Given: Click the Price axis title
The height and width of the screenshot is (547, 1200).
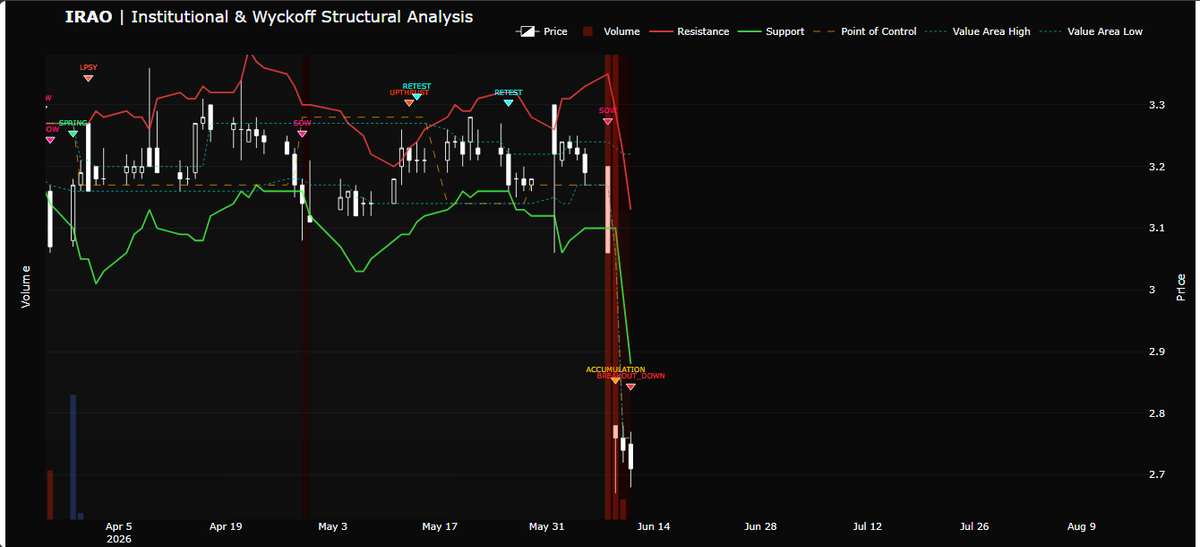Looking at the screenshot, I should [1181, 287].
